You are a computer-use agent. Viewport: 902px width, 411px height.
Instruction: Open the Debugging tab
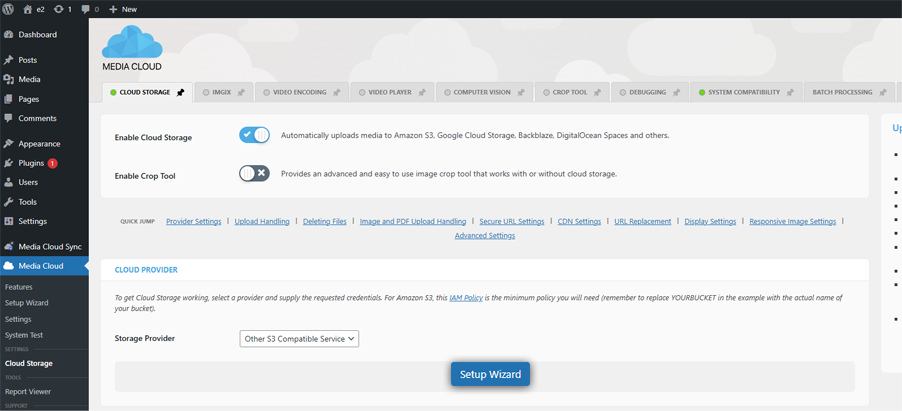point(650,92)
